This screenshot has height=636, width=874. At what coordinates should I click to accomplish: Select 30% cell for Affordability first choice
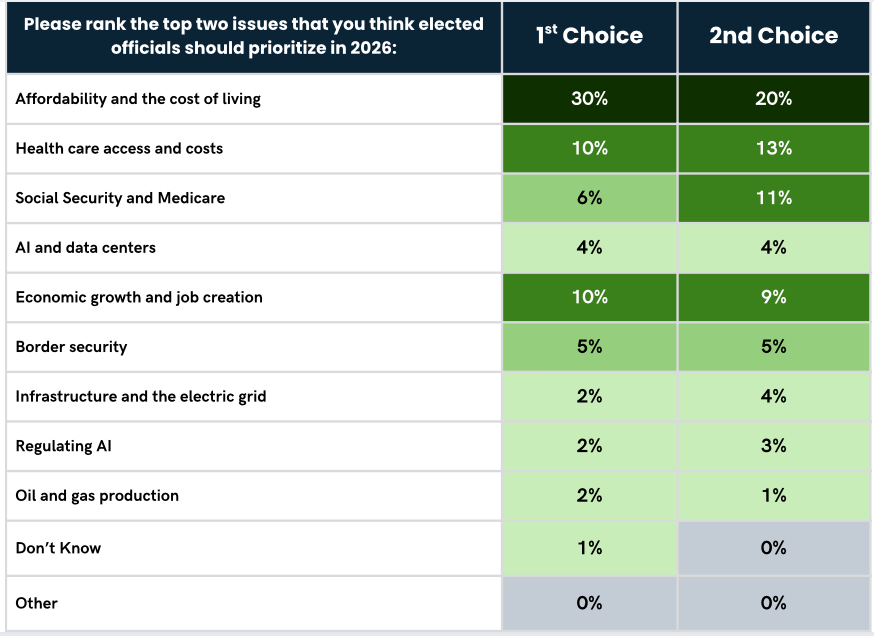pos(590,99)
